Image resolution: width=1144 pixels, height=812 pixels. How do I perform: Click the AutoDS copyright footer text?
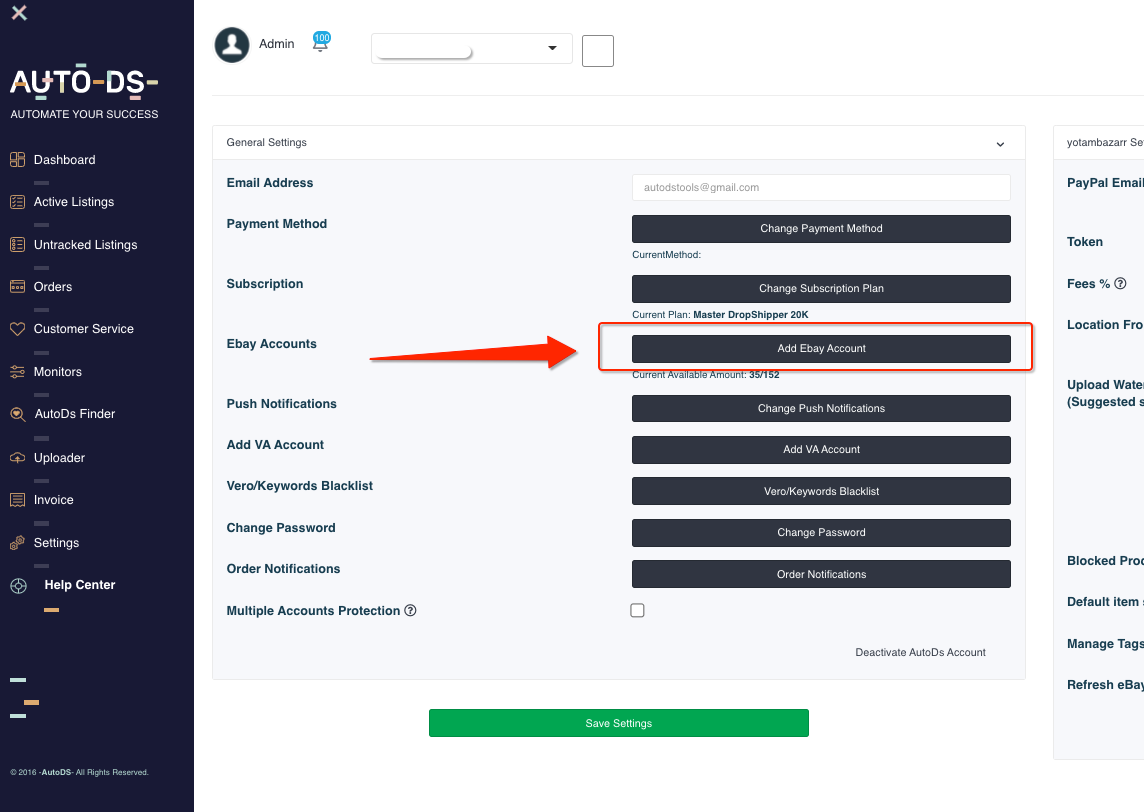point(80,772)
